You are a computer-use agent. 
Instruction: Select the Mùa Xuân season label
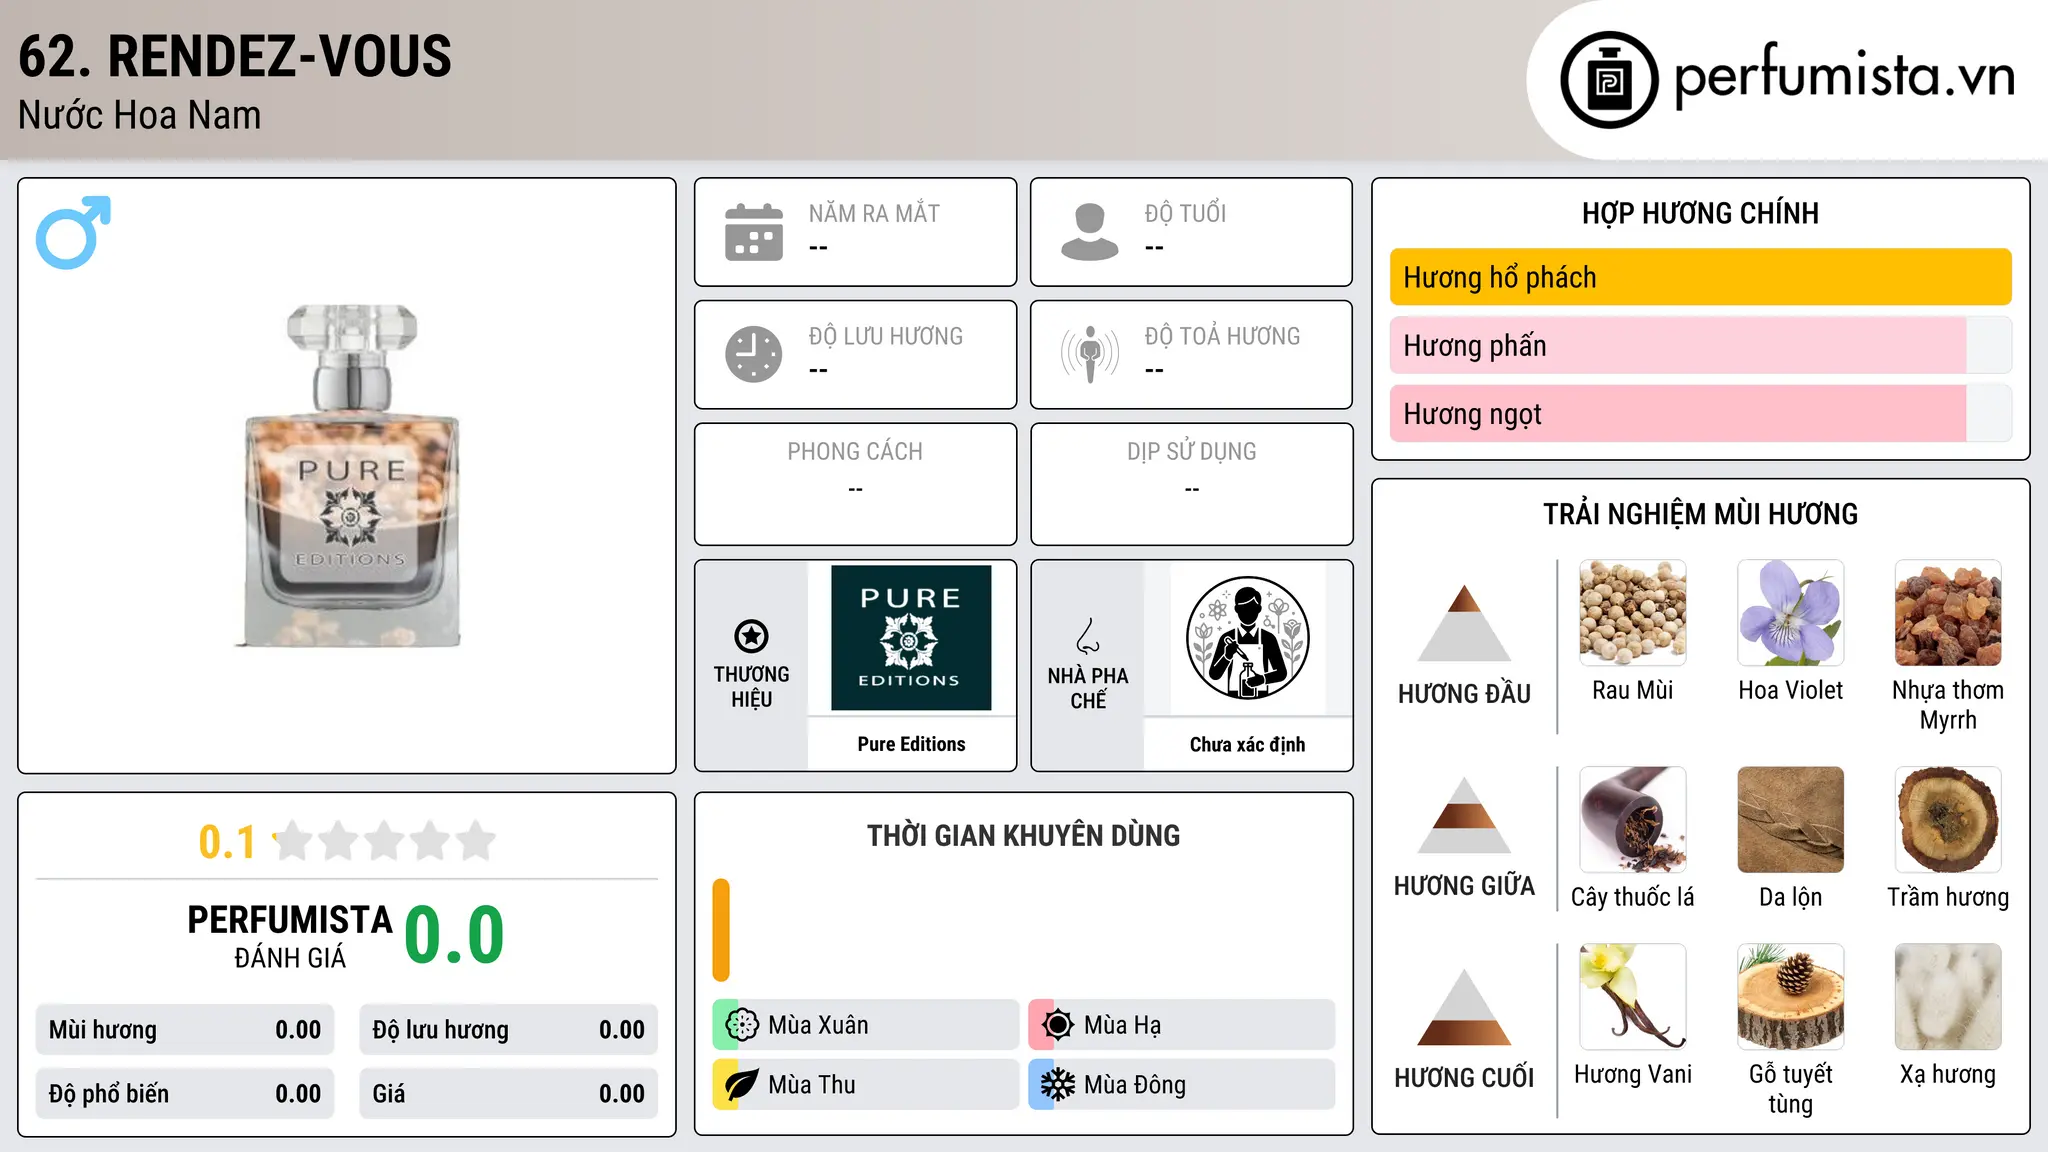click(818, 1025)
